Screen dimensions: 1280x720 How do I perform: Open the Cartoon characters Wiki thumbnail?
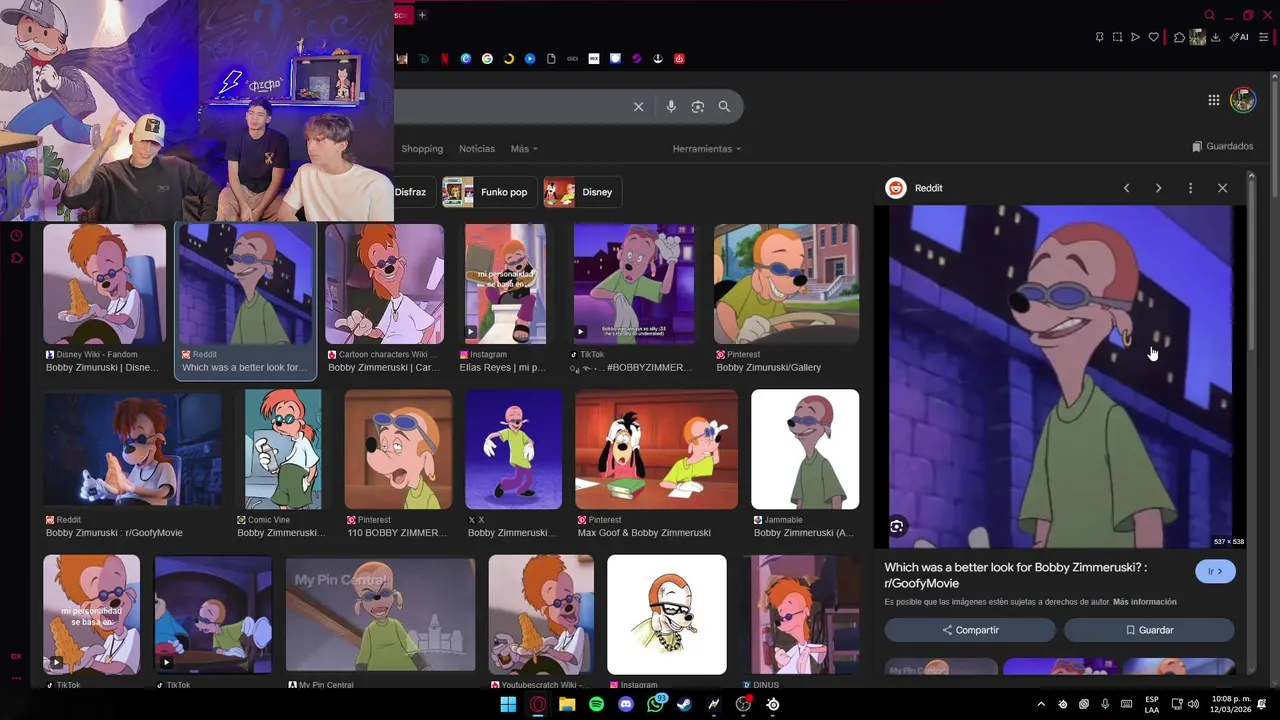pyautogui.click(x=384, y=284)
